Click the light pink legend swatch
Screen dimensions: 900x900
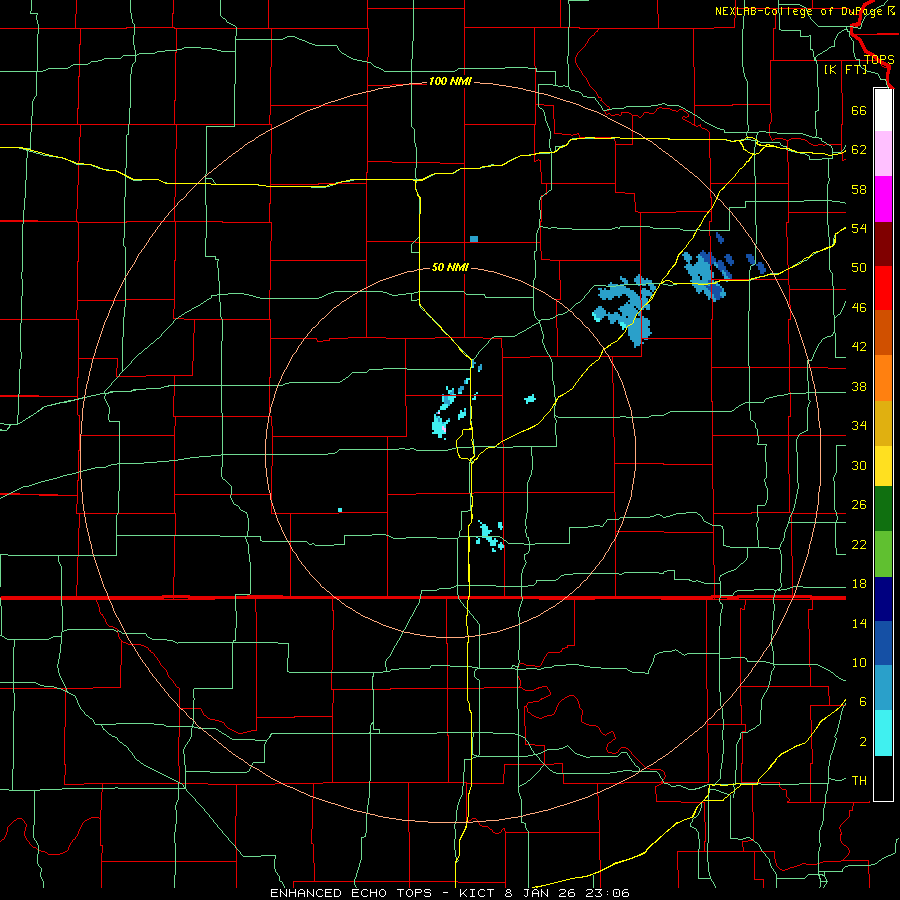click(883, 154)
